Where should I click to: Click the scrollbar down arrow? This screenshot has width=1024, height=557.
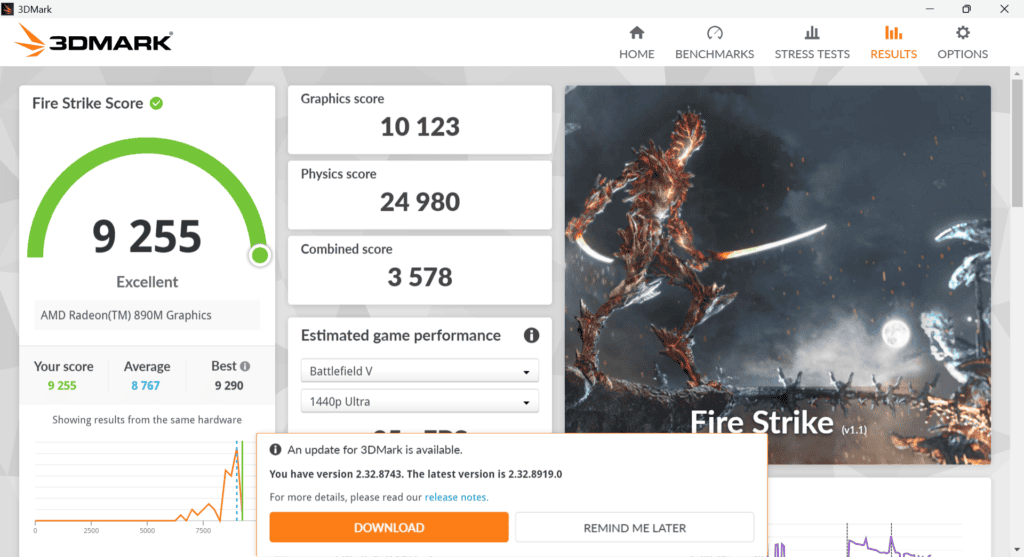(x=1017, y=550)
